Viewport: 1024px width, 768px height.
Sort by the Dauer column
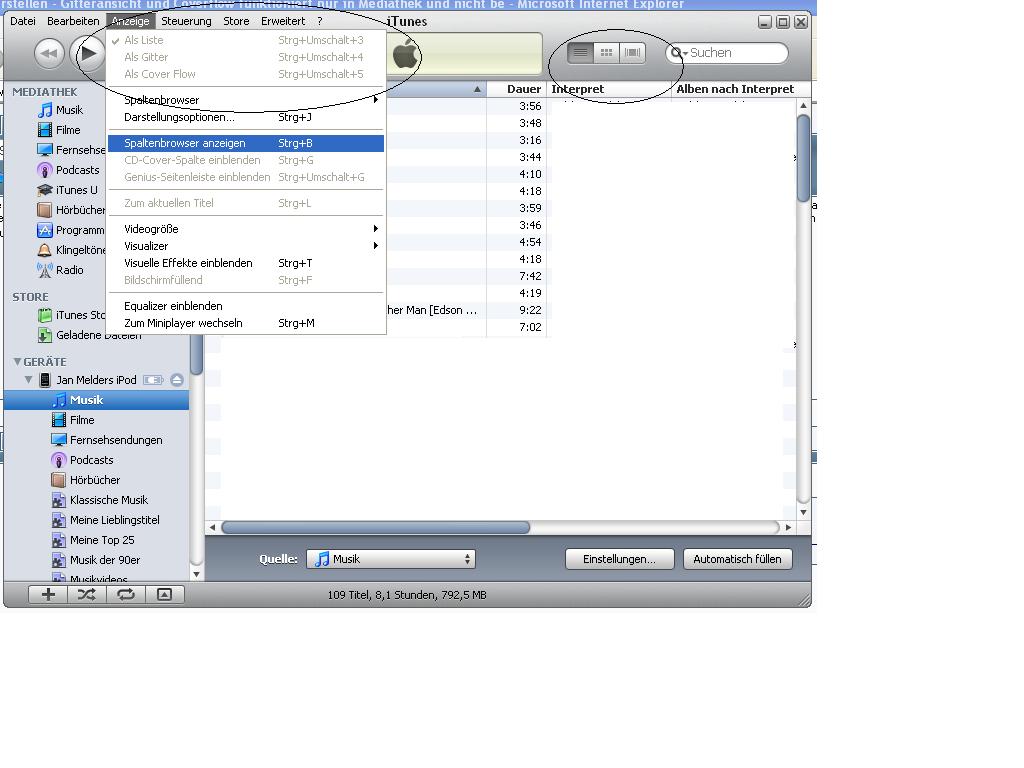tap(516, 89)
